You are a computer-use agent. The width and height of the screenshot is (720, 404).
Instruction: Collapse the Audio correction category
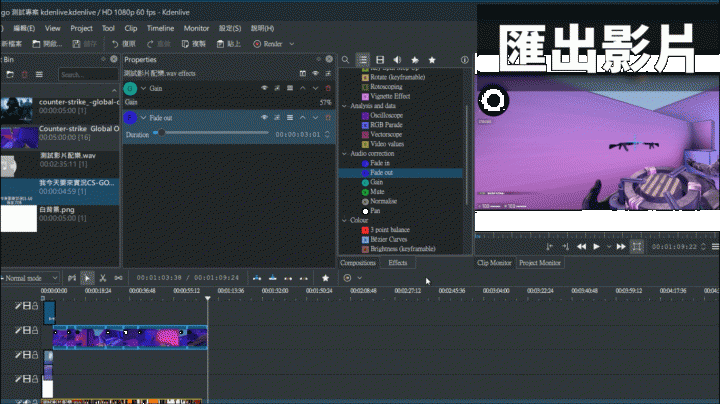click(x=344, y=153)
